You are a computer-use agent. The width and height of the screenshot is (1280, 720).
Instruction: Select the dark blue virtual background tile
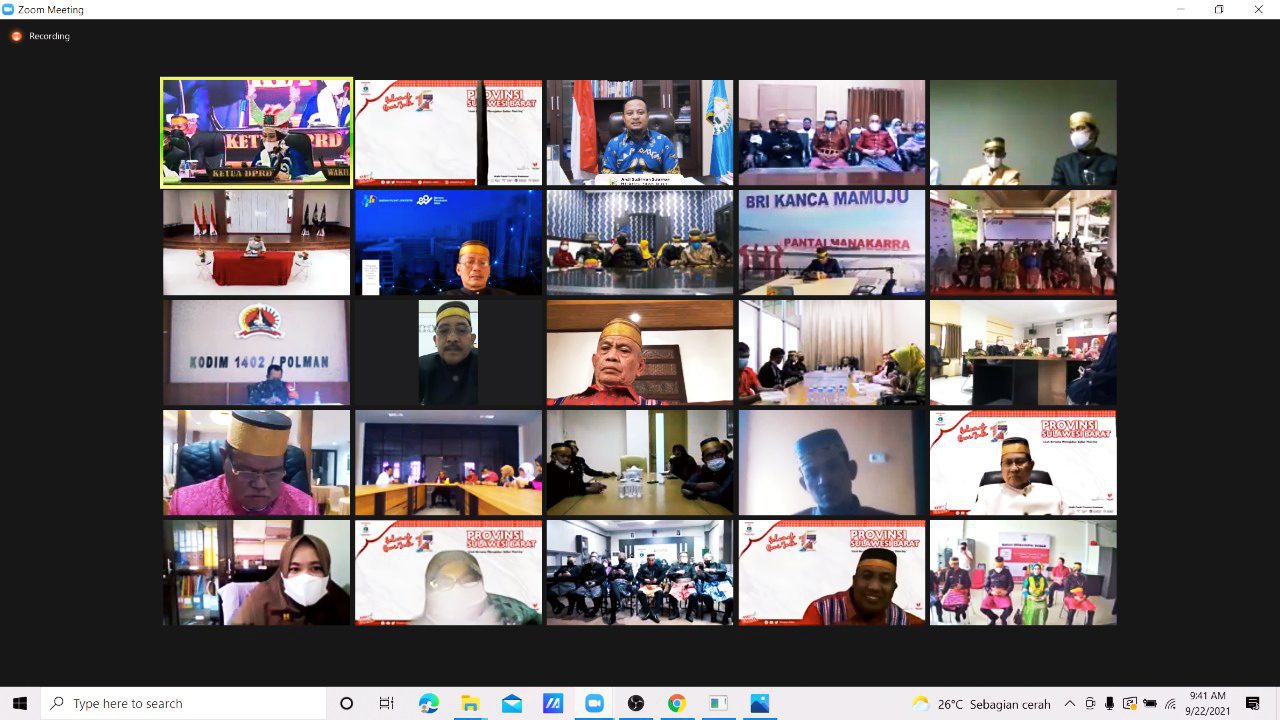[x=448, y=243]
